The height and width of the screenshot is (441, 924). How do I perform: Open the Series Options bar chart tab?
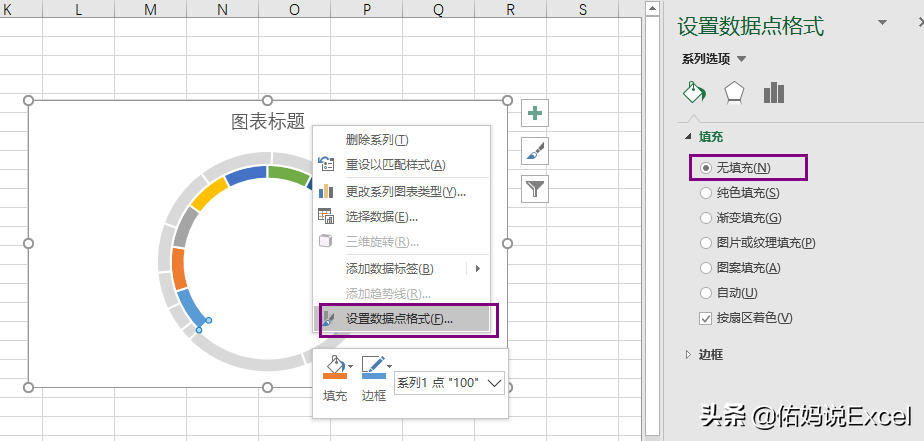coord(774,93)
